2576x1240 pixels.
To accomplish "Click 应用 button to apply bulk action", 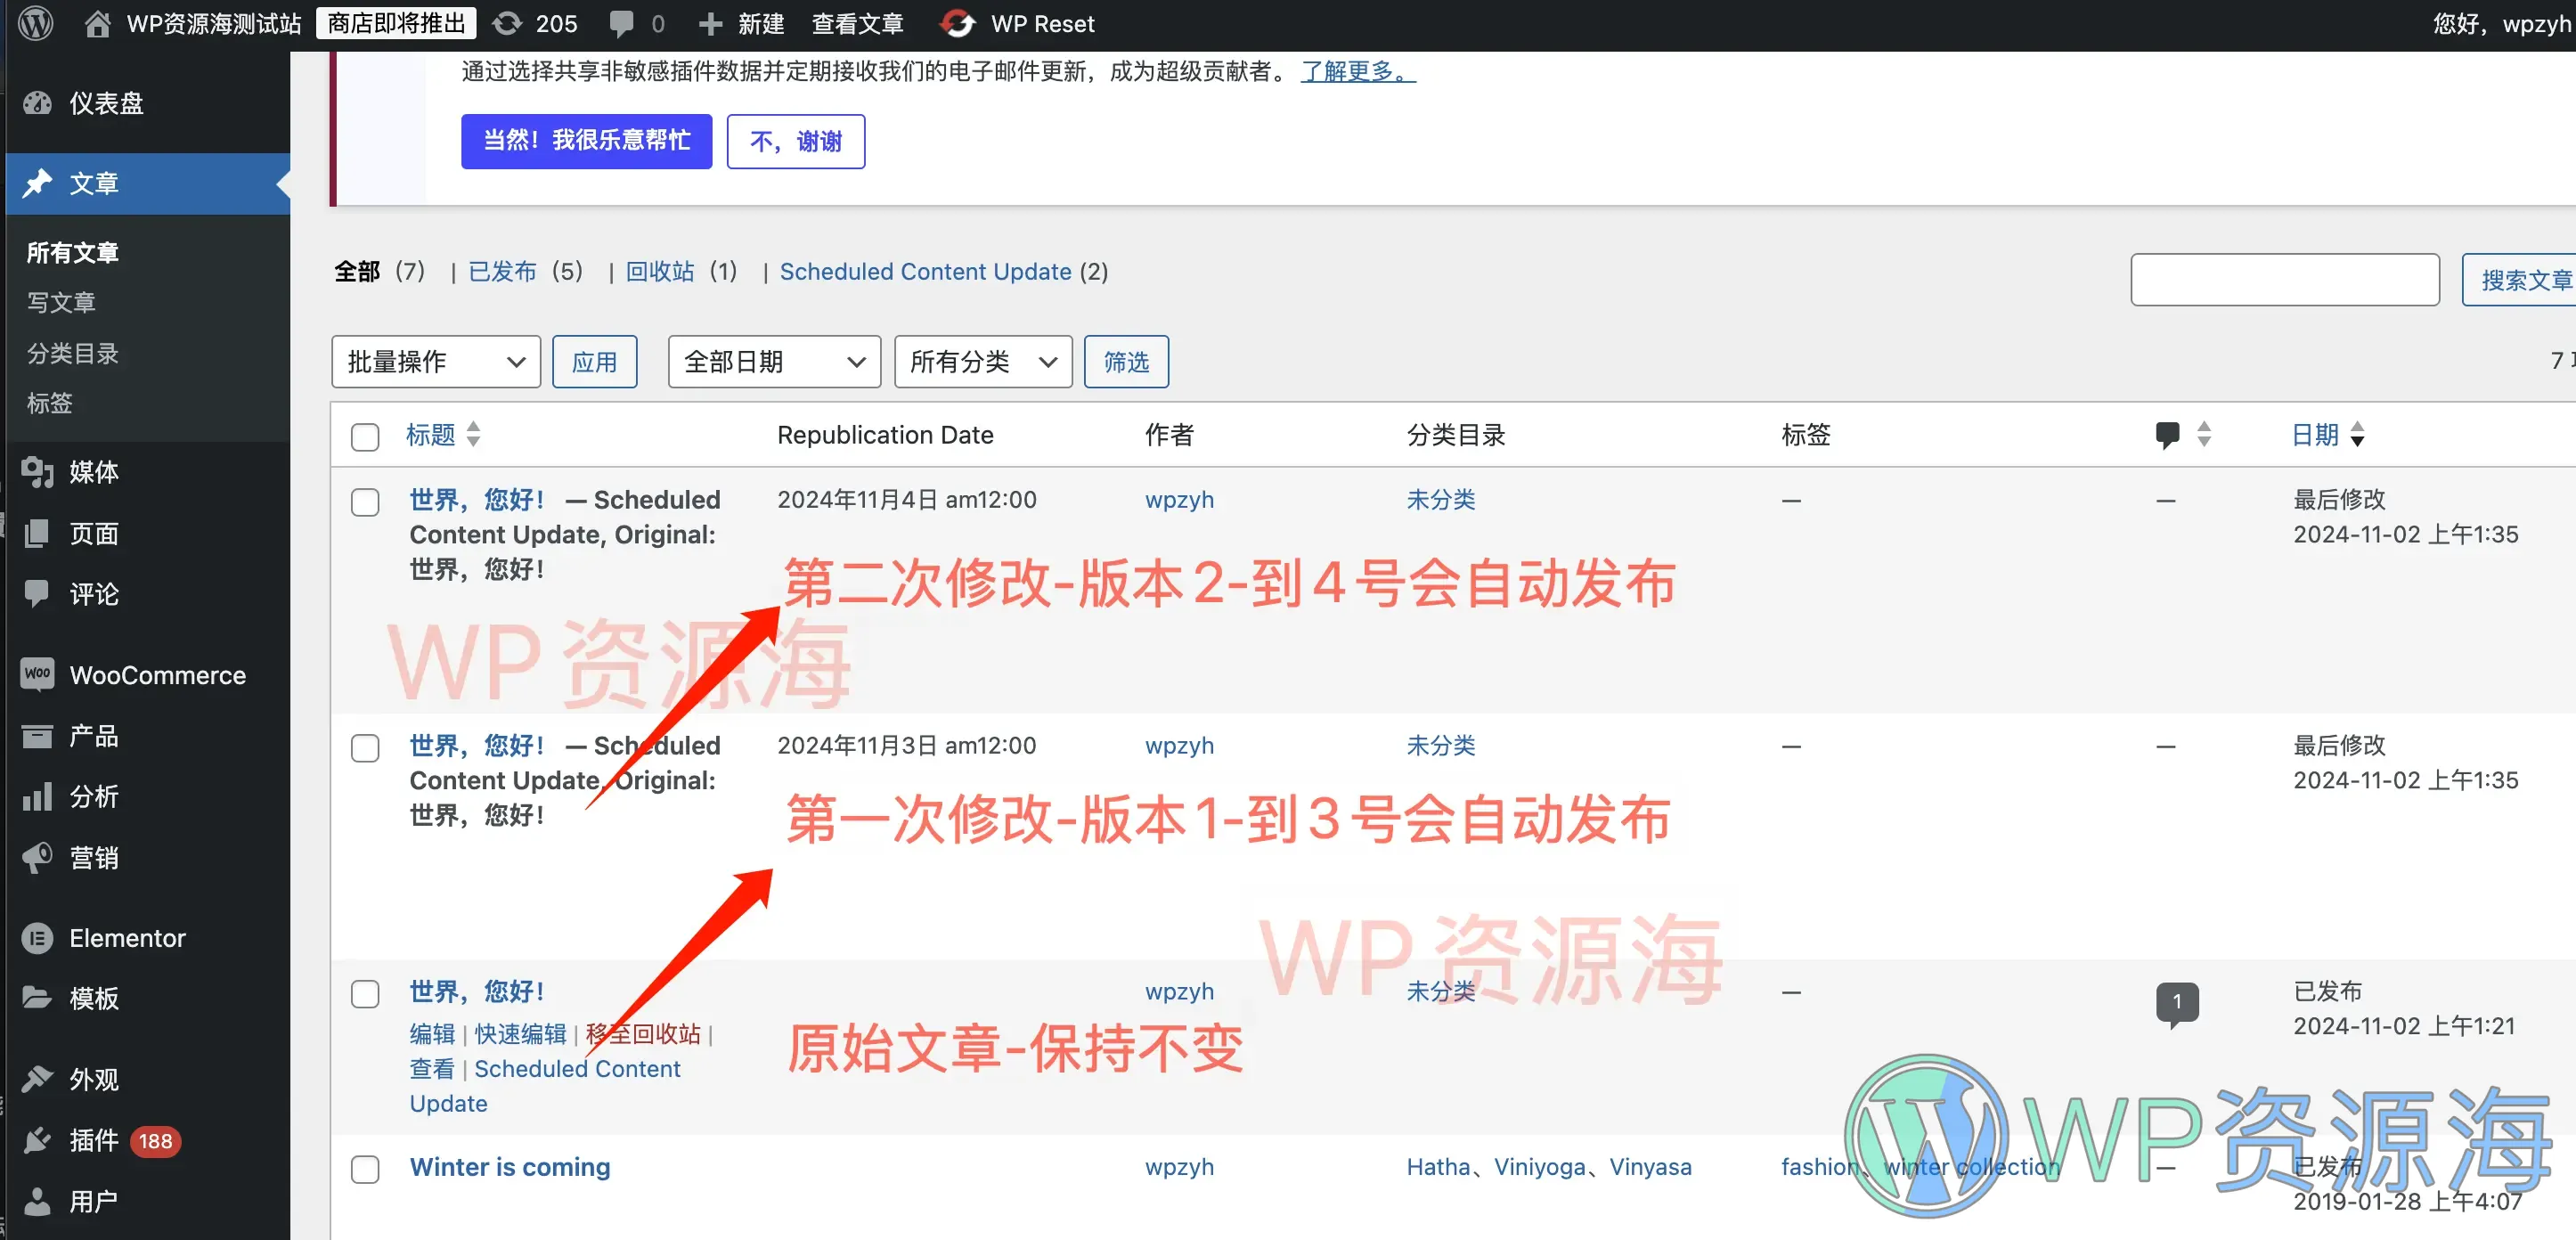I will 595,363.
